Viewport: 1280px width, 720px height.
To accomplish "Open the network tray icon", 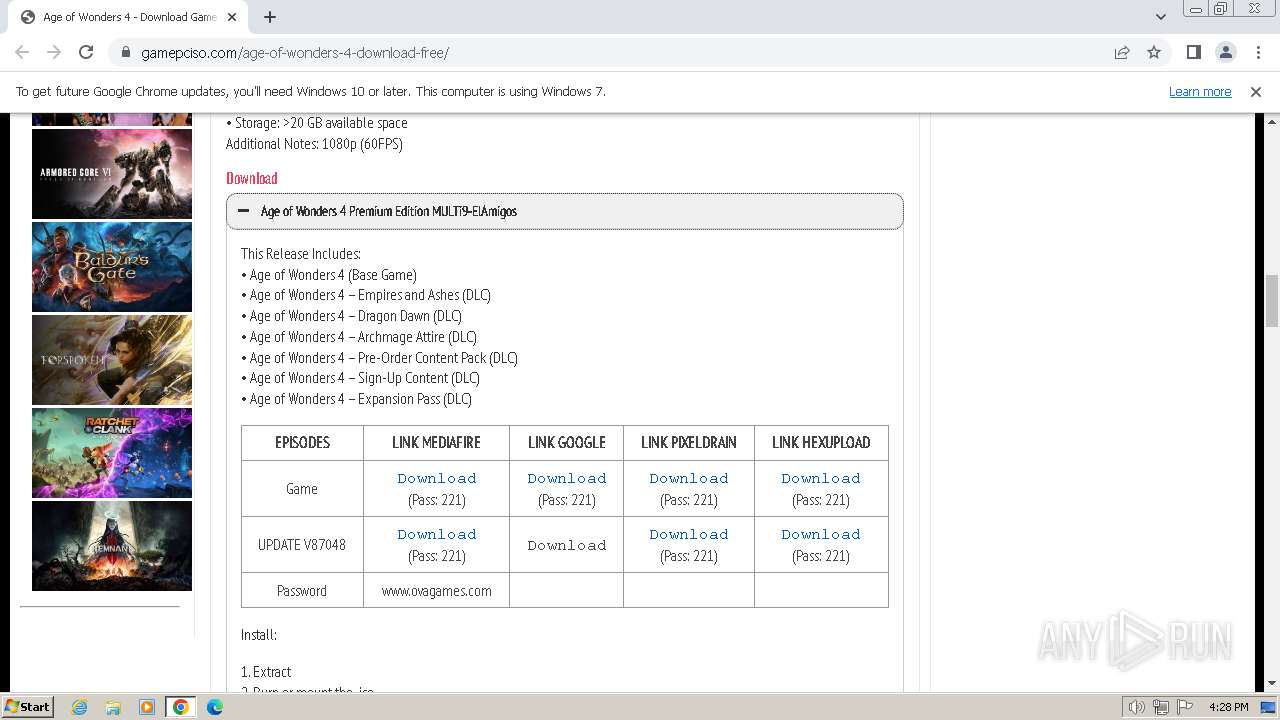I will pyautogui.click(x=1161, y=707).
